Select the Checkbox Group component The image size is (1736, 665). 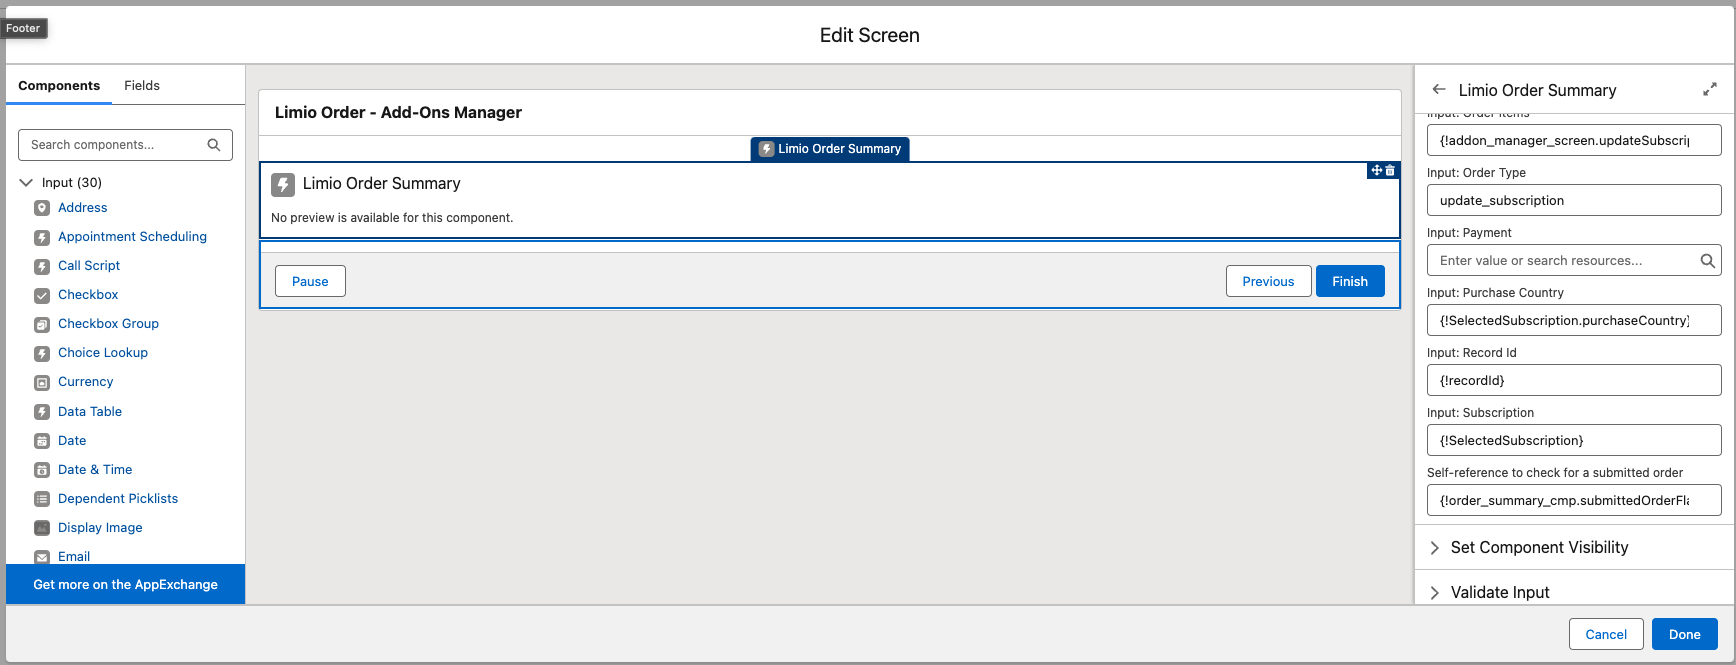pyautogui.click(x=107, y=323)
